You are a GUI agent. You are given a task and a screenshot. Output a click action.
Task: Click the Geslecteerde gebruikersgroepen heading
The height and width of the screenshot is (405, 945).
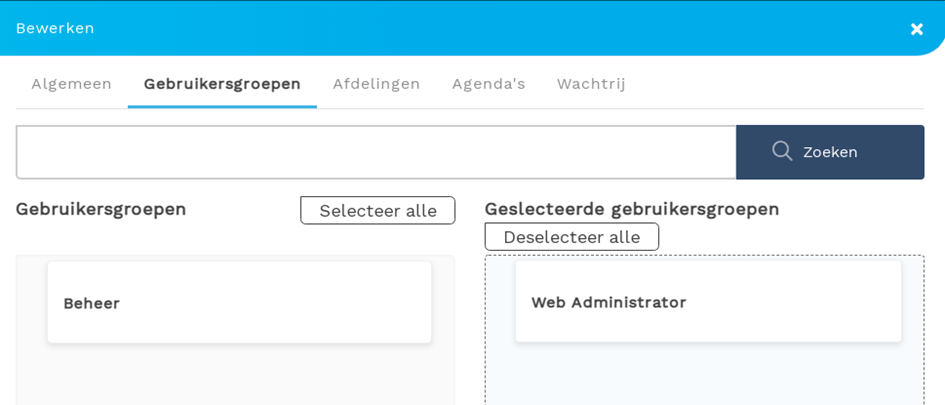(631, 209)
